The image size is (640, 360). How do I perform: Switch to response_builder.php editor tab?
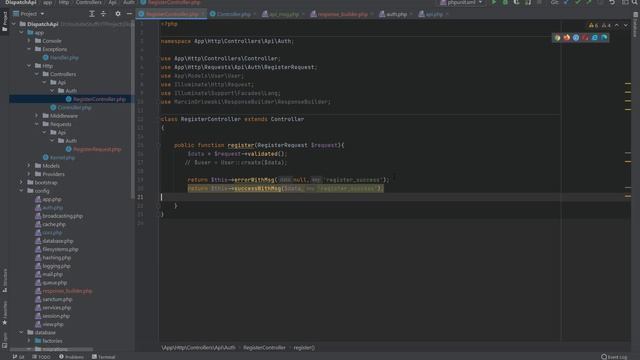(342, 14)
